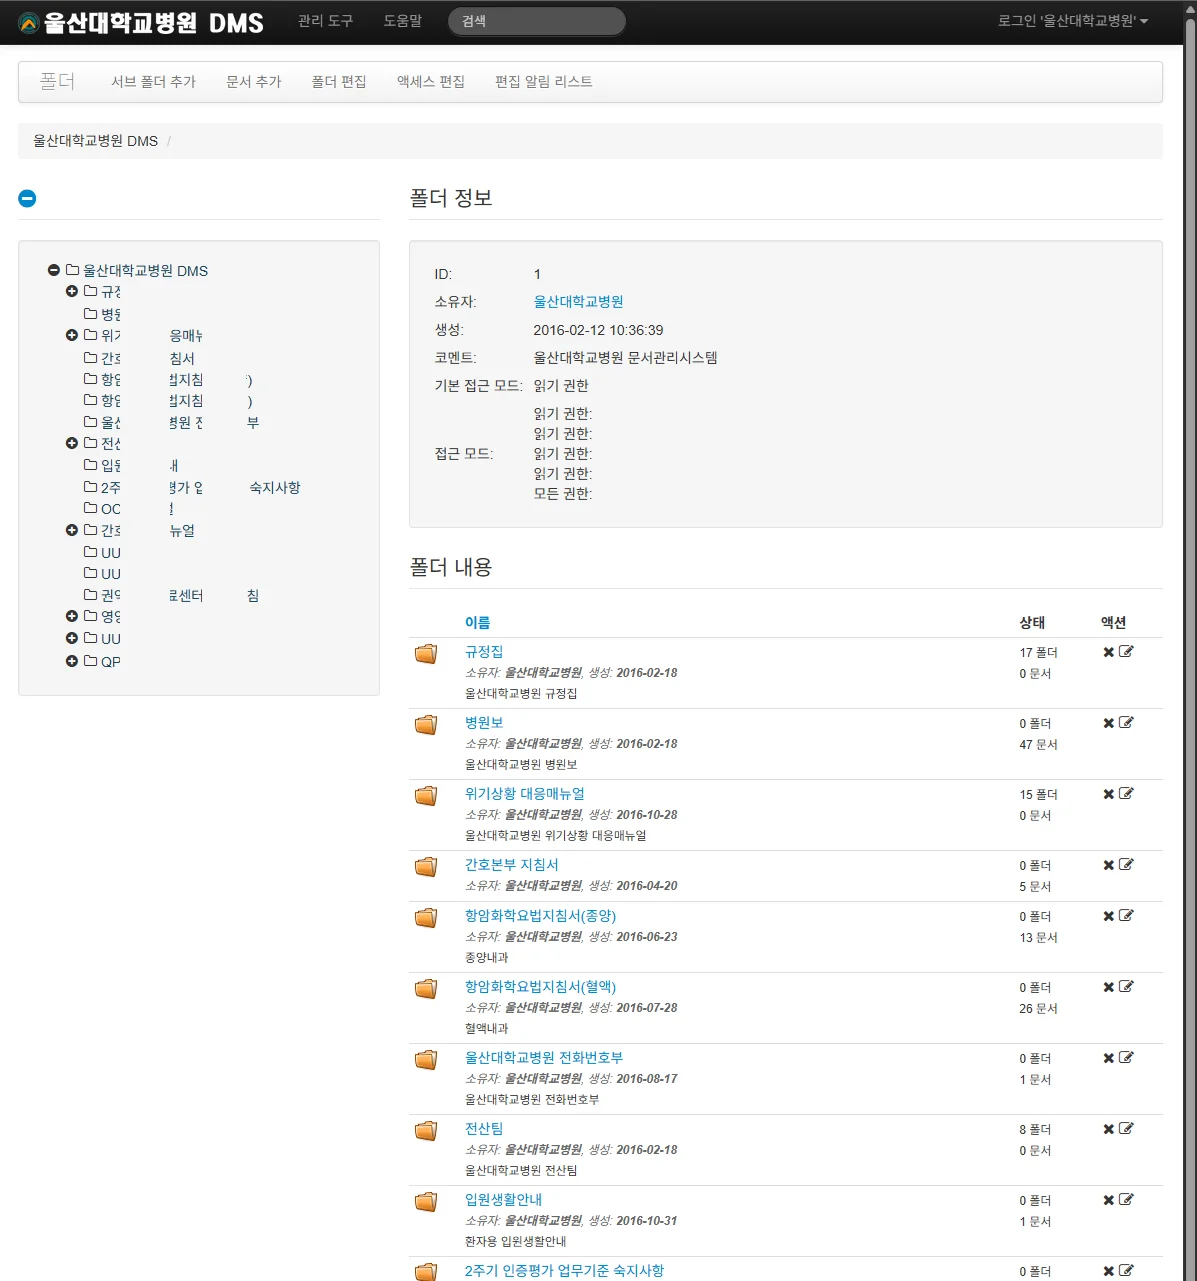Choose 서브 폴더 추가
This screenshot has width=1197, height=1281.
click(x=153, y=82)
